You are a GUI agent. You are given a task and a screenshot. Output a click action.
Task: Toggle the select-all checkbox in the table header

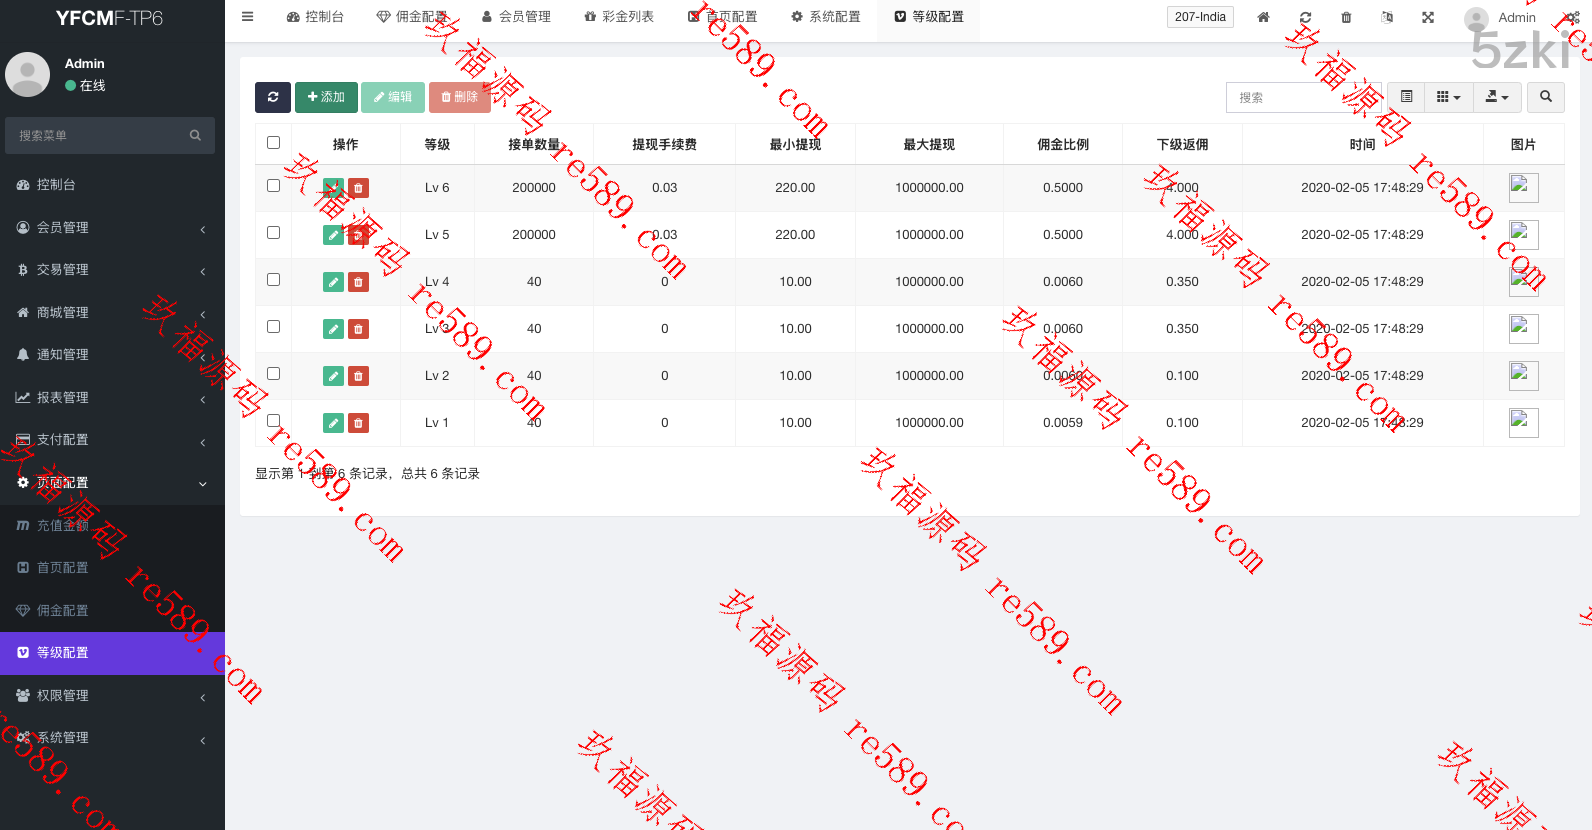click(273, 143)
